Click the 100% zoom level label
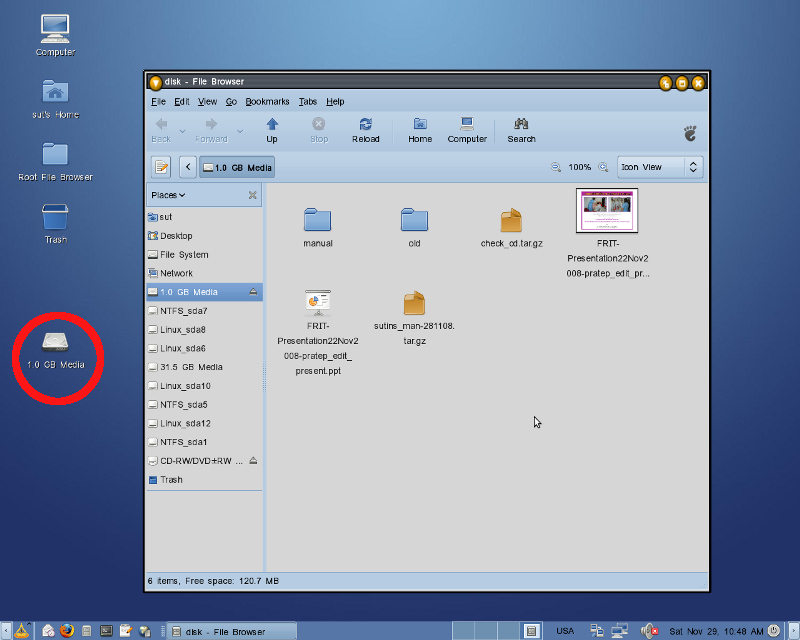This screenshot has width=800, height=640. pos(580,167)
